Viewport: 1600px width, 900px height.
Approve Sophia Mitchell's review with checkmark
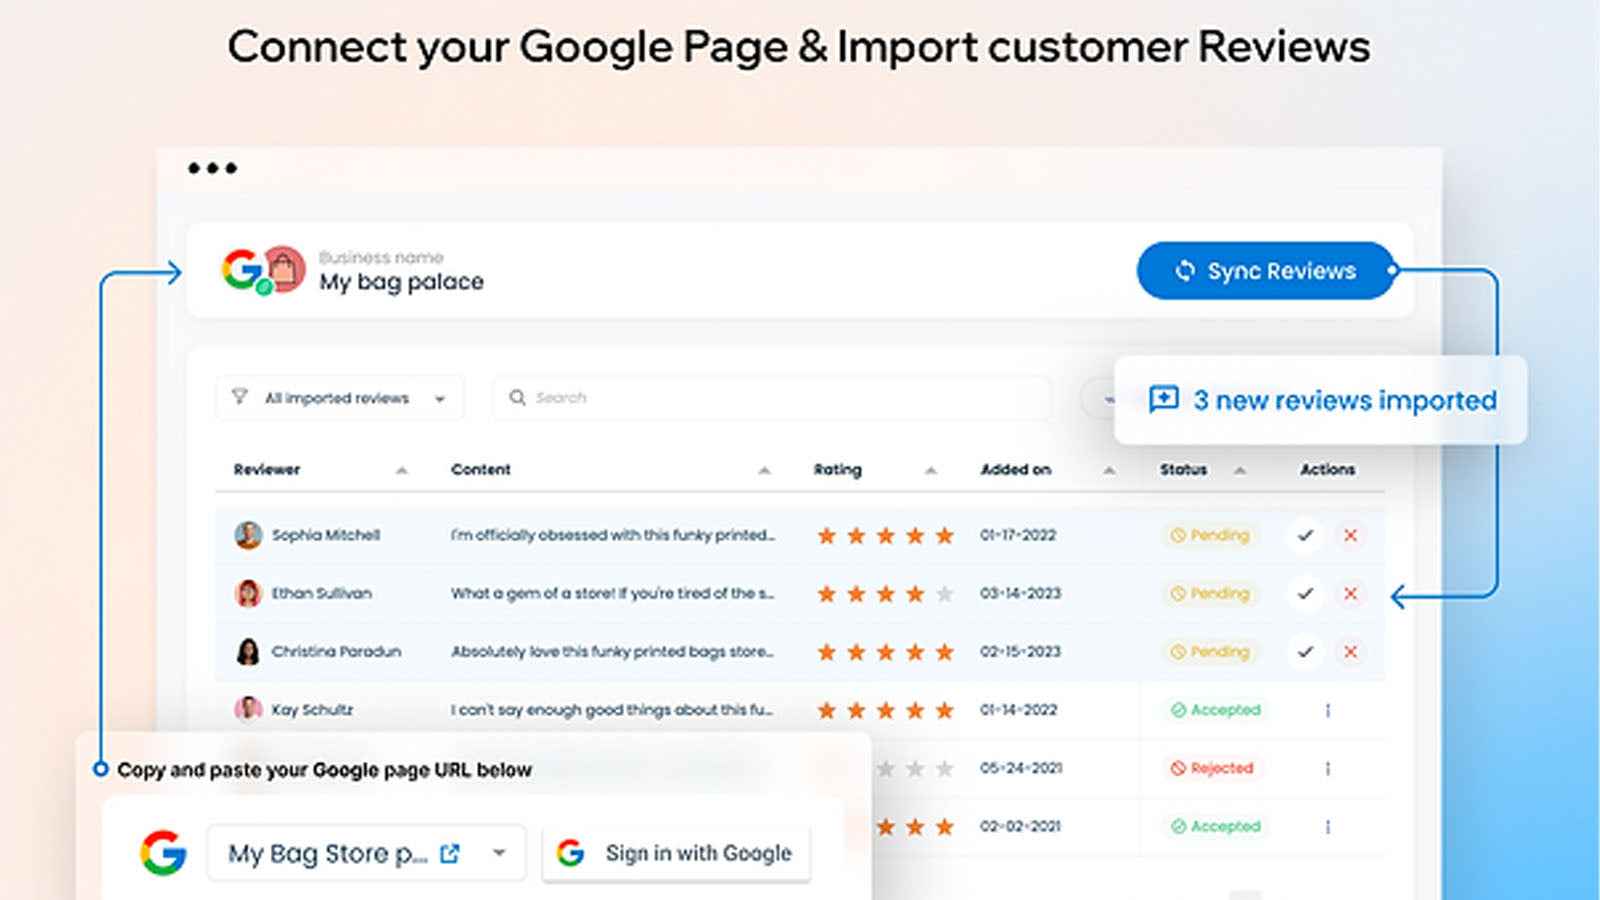click(1305, 536)
